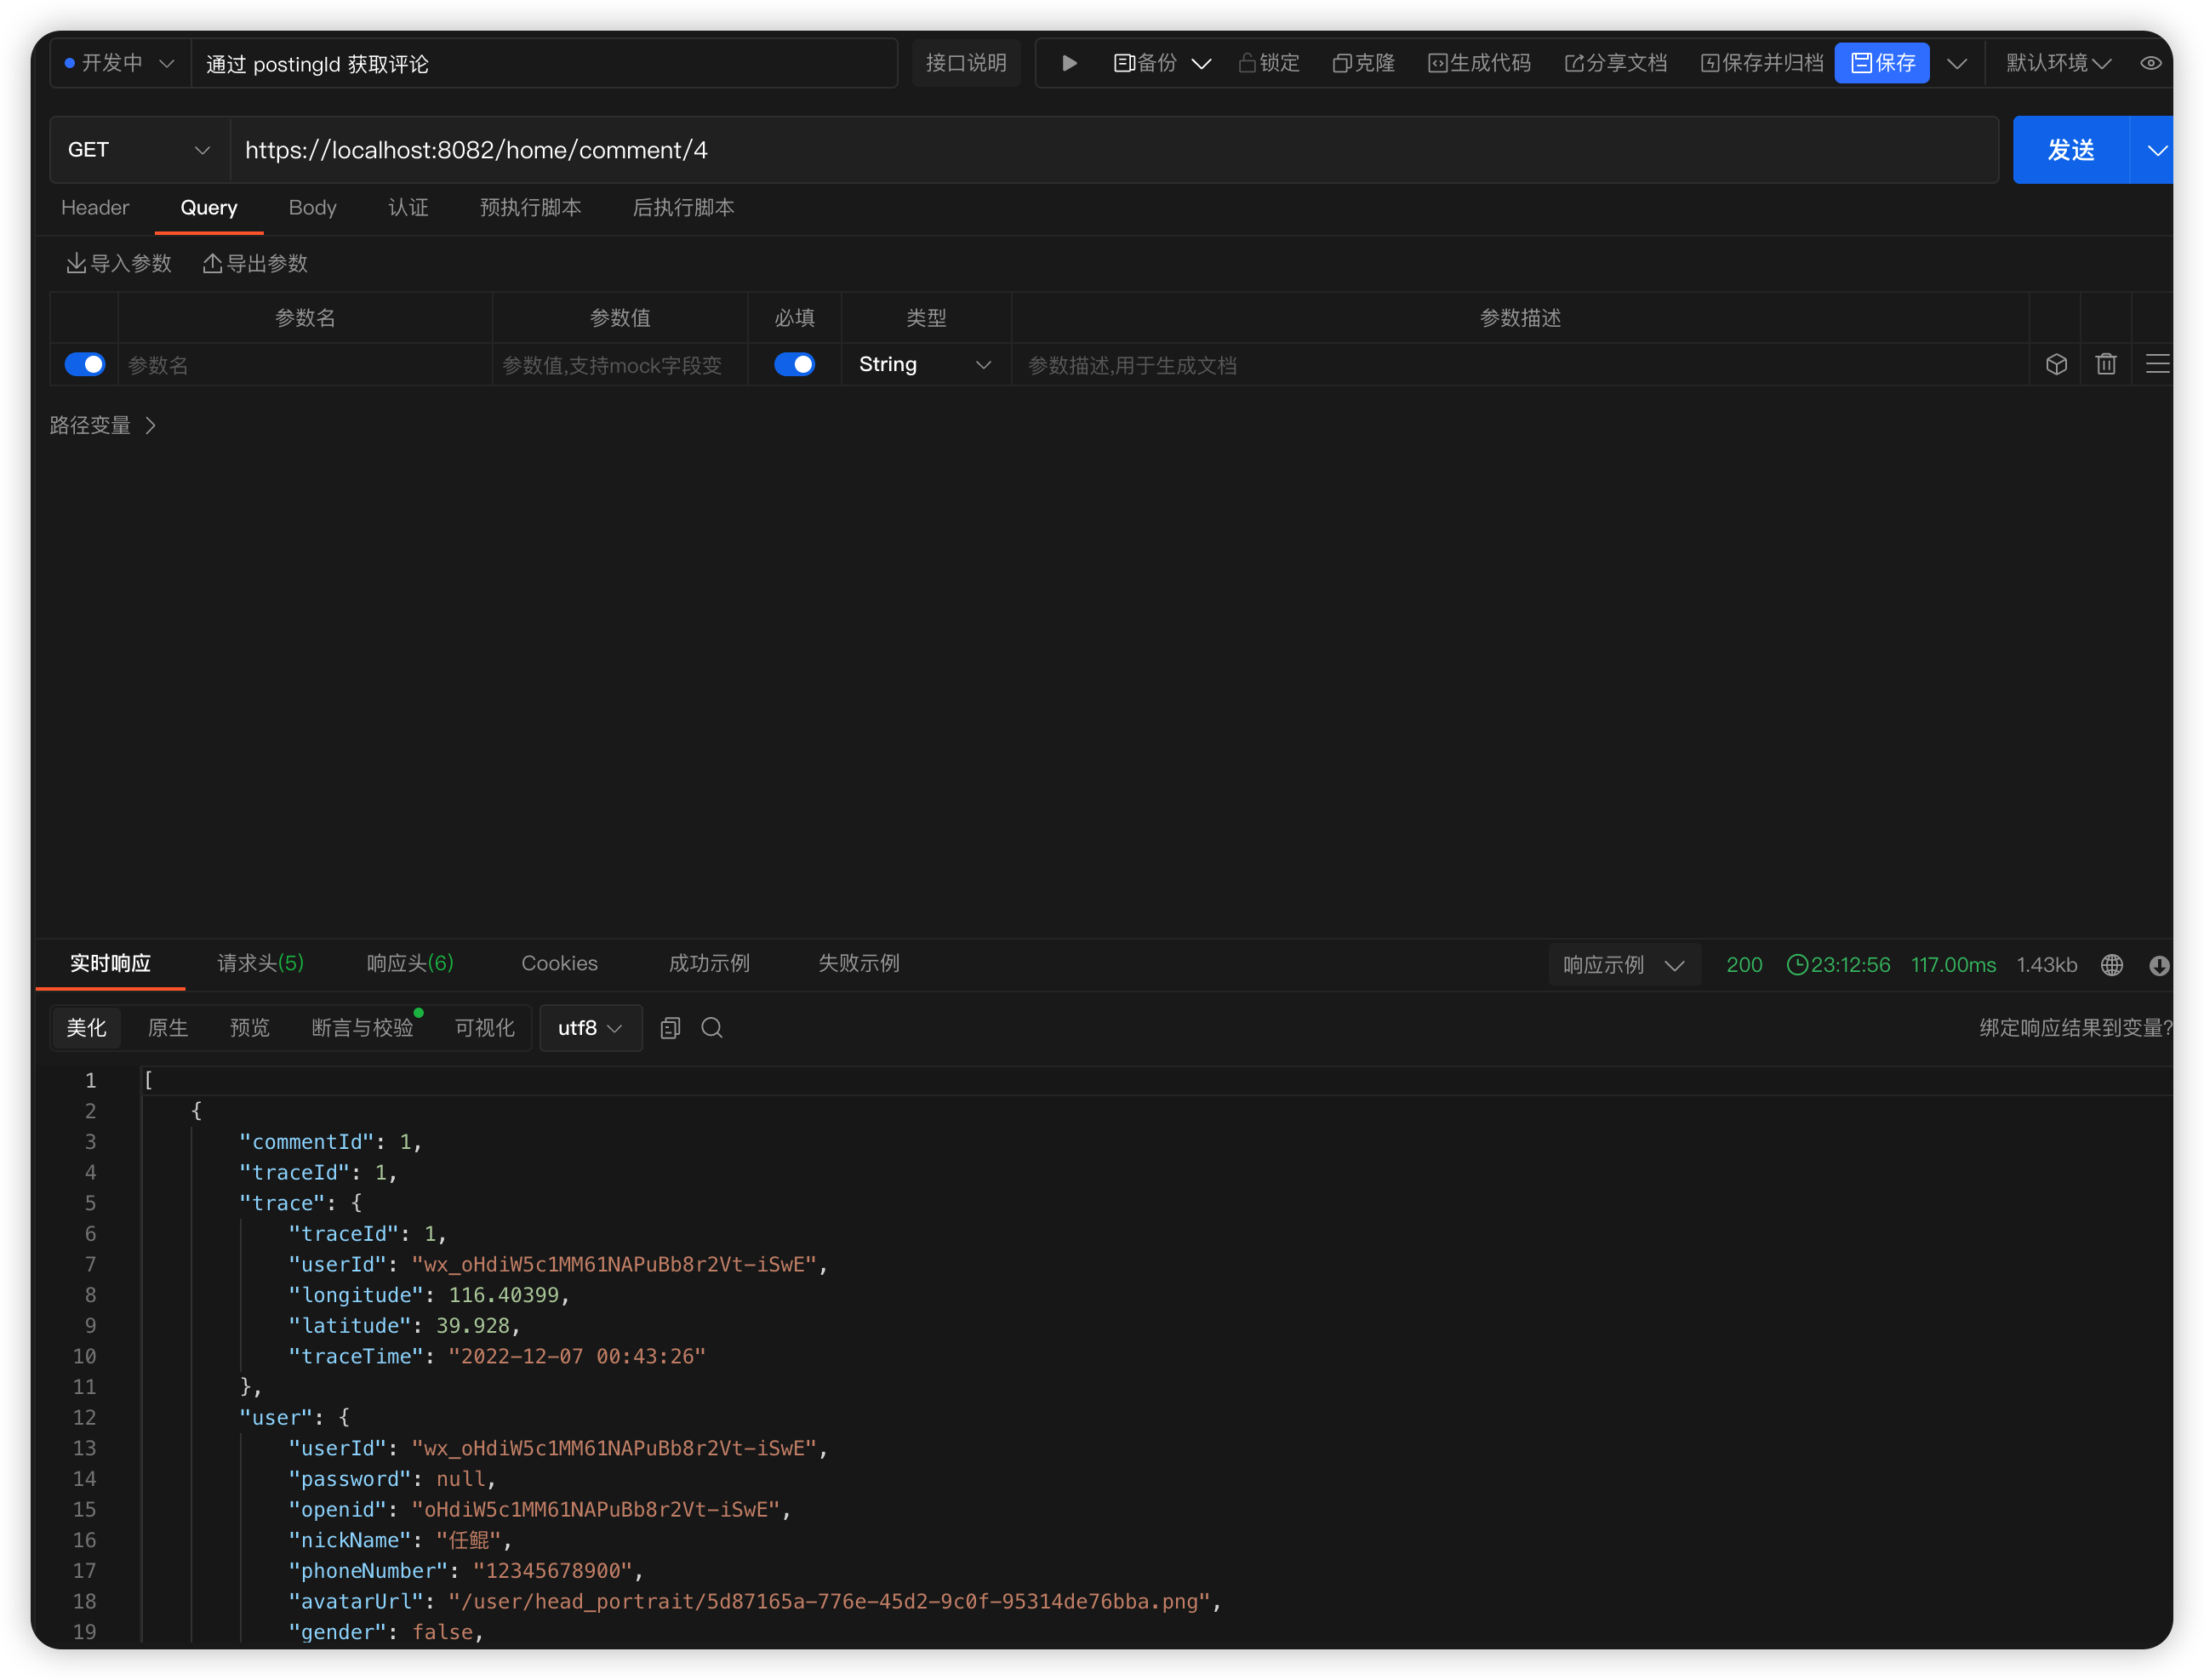Image resolution: width=2204 pixels, height=1680 pixels.
Task: Open the 成功示例 tab
Action: pyautogui.click(x=709, y=963)
